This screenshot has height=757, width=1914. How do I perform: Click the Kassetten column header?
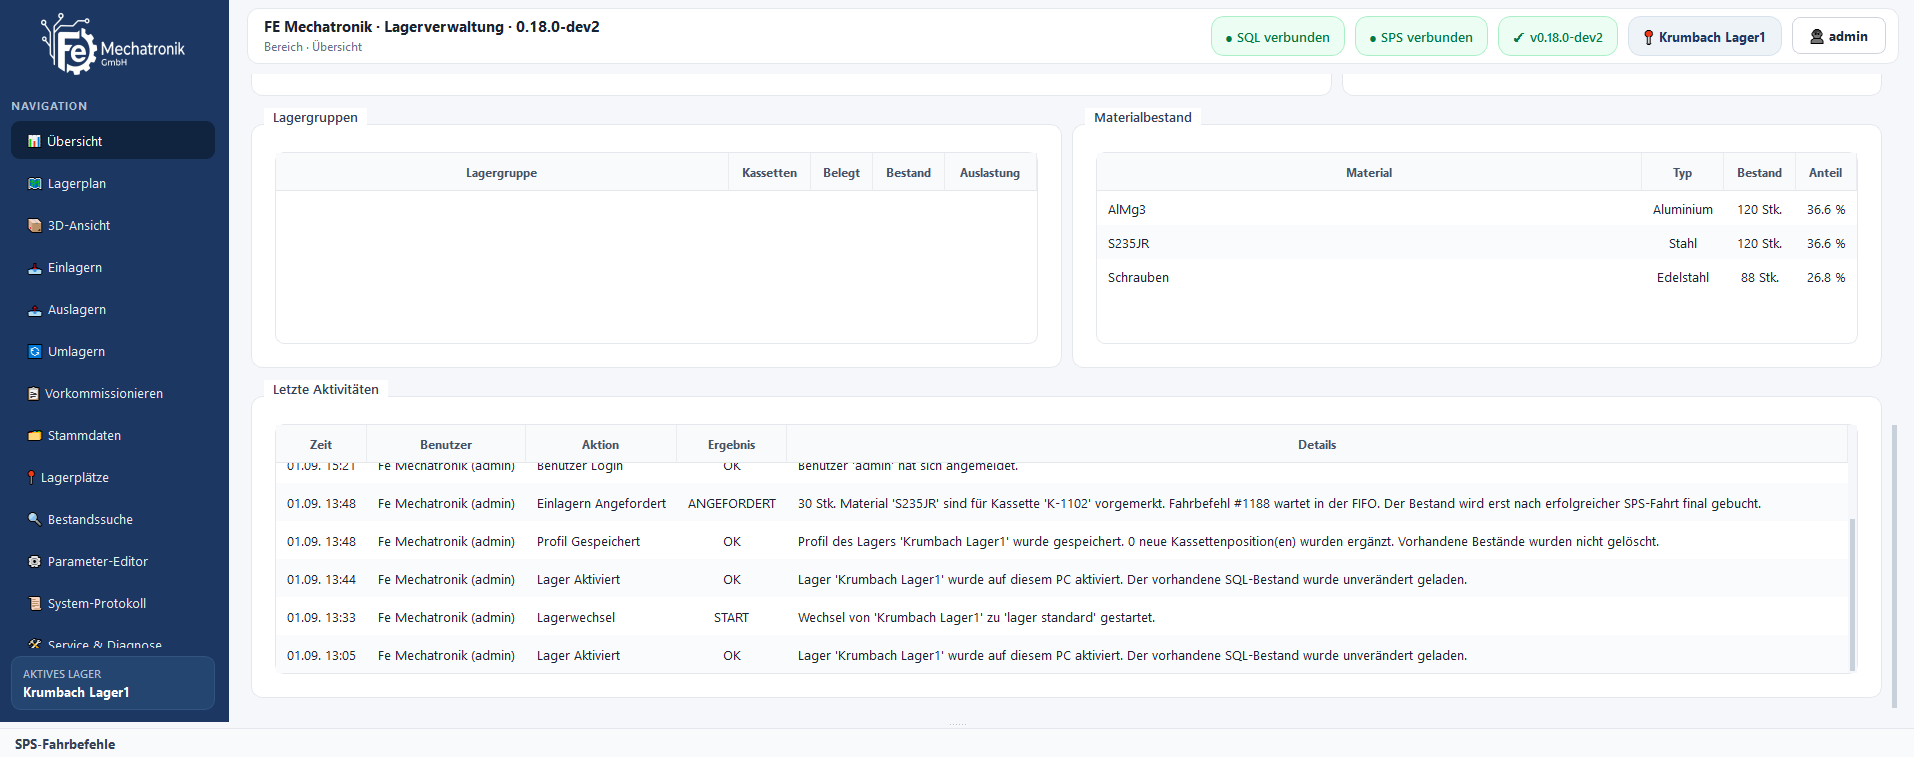769,173
